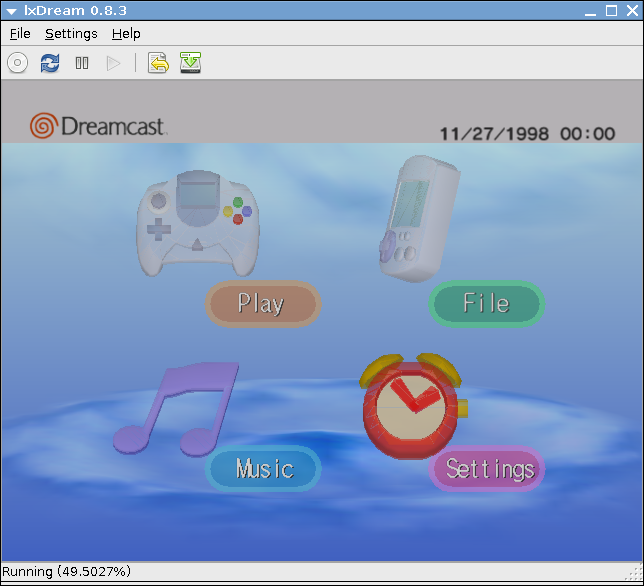Click the Running (49.5027%) status text
Image resolution: width=644 pixels, height=586 pixels.
click(x=66, y=572)
